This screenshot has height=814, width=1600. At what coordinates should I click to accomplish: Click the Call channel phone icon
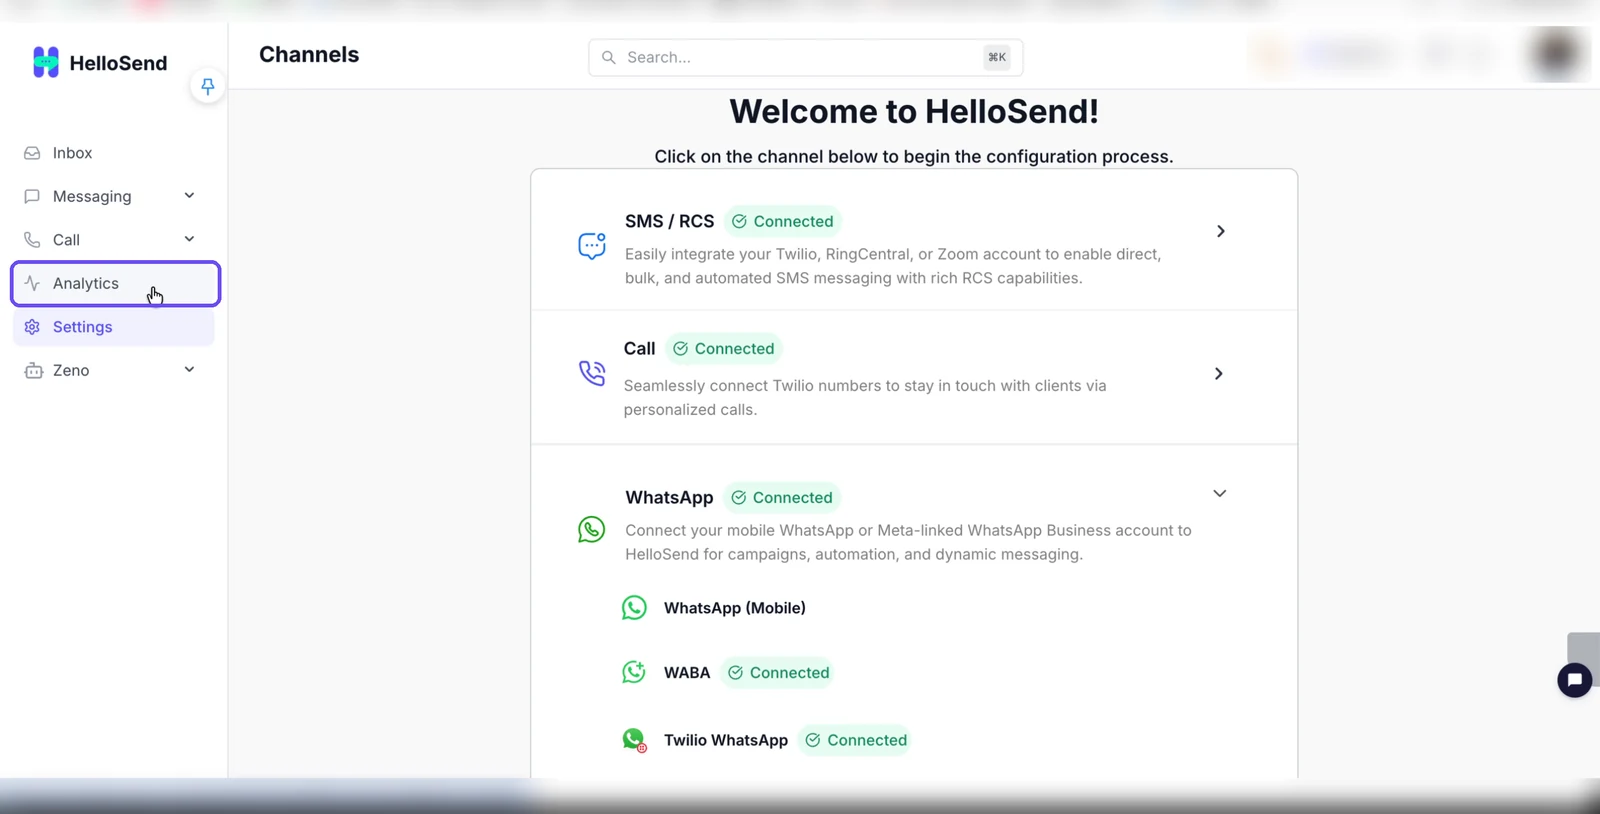point(592,373)
